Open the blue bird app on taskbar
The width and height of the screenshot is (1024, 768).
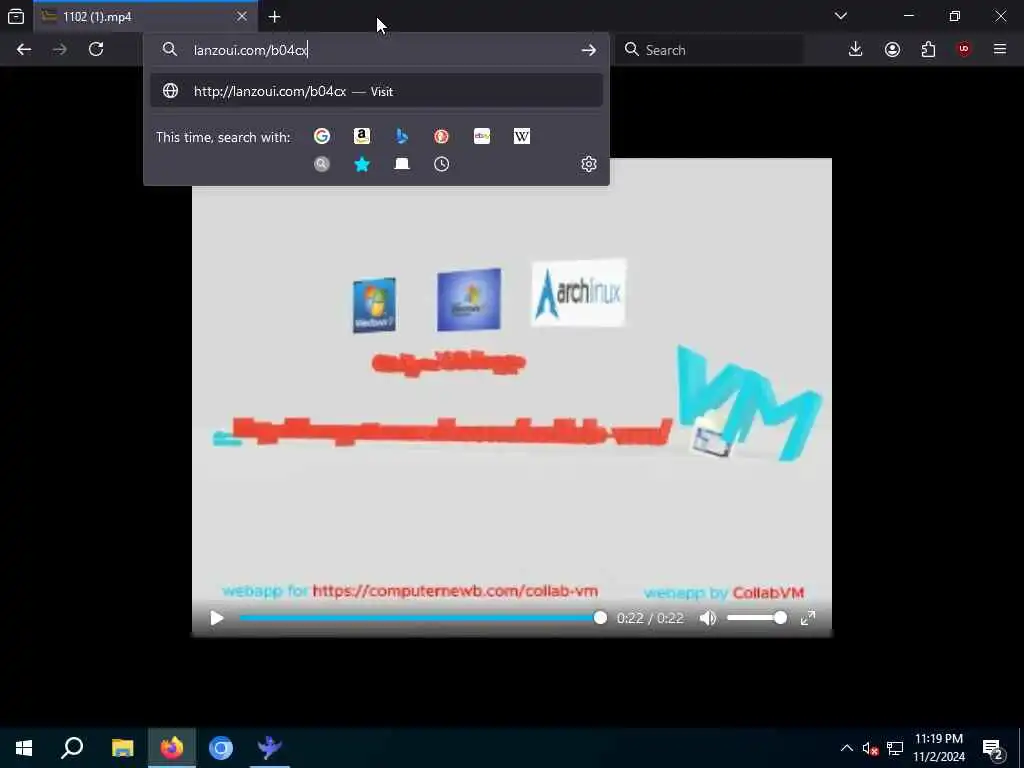click(x=270, y=748)
